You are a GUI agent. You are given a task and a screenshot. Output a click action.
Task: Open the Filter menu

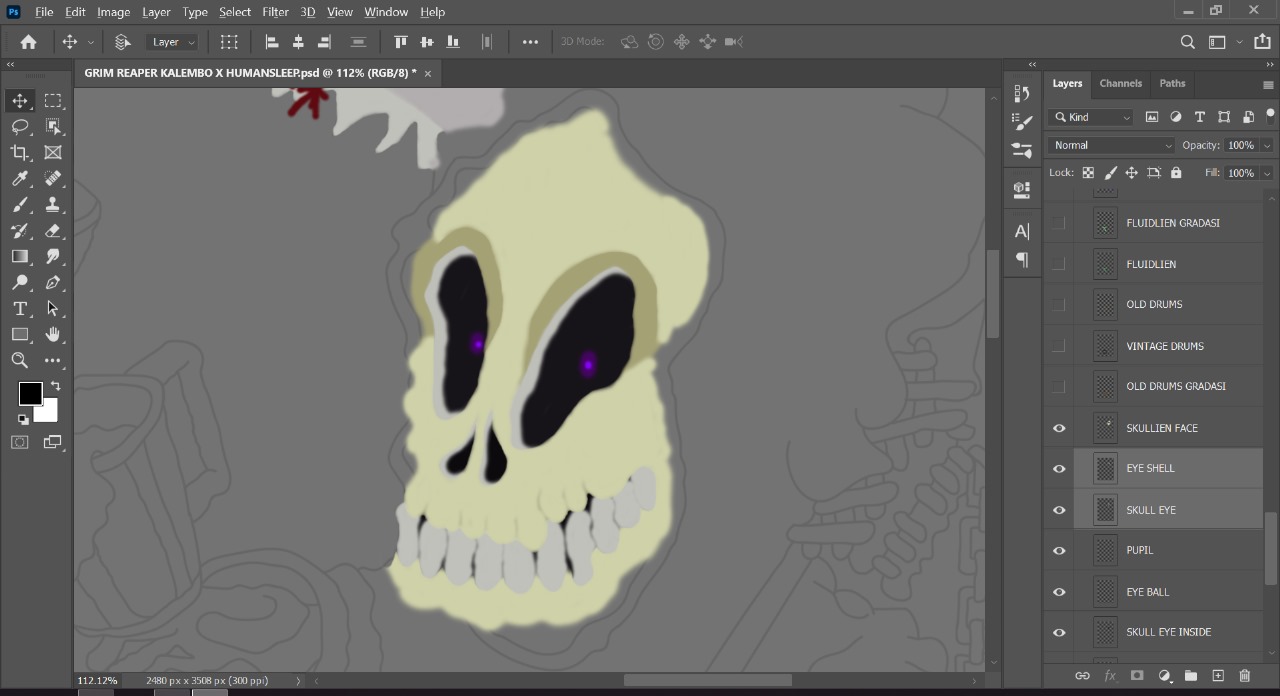[275, 12]
